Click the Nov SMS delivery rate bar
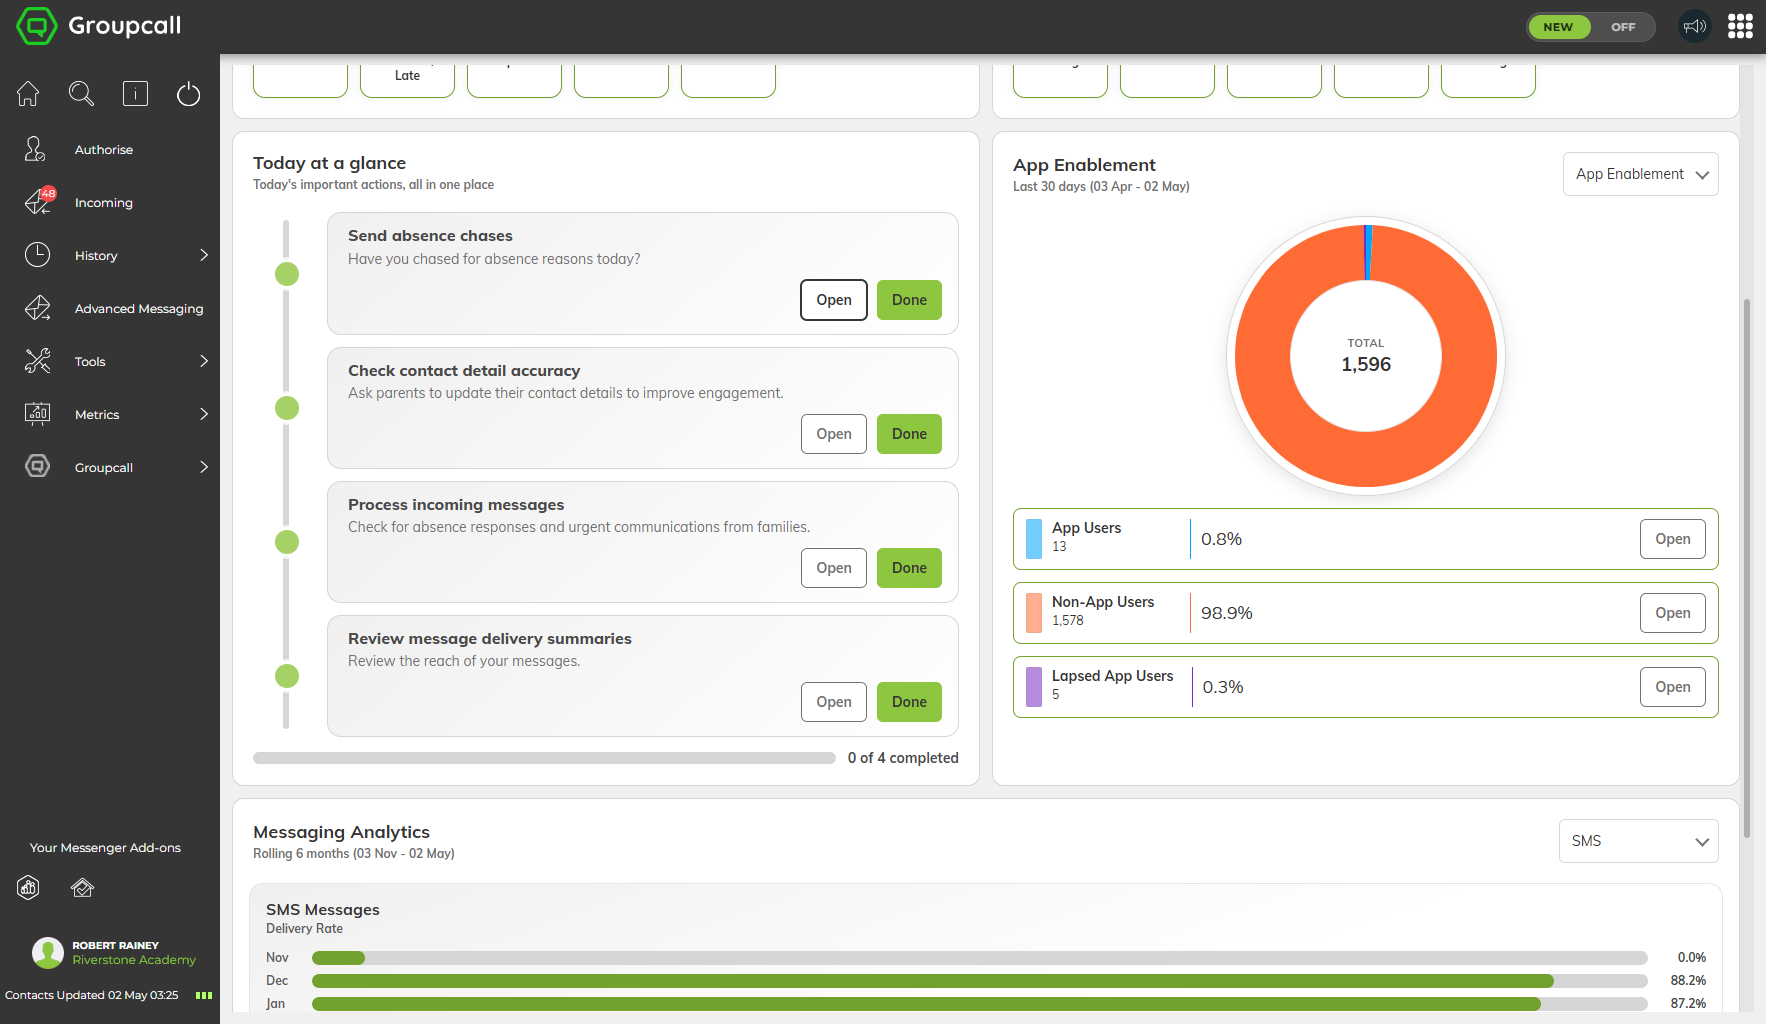The height and width of the screenshot is (1024, 1766). point(979,958)
